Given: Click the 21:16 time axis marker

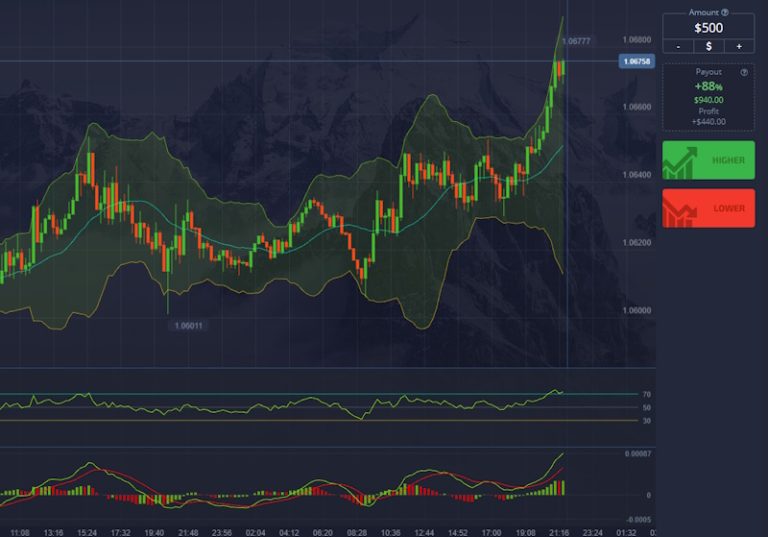Looking at the screenshot, I should (x=559, y=533).
